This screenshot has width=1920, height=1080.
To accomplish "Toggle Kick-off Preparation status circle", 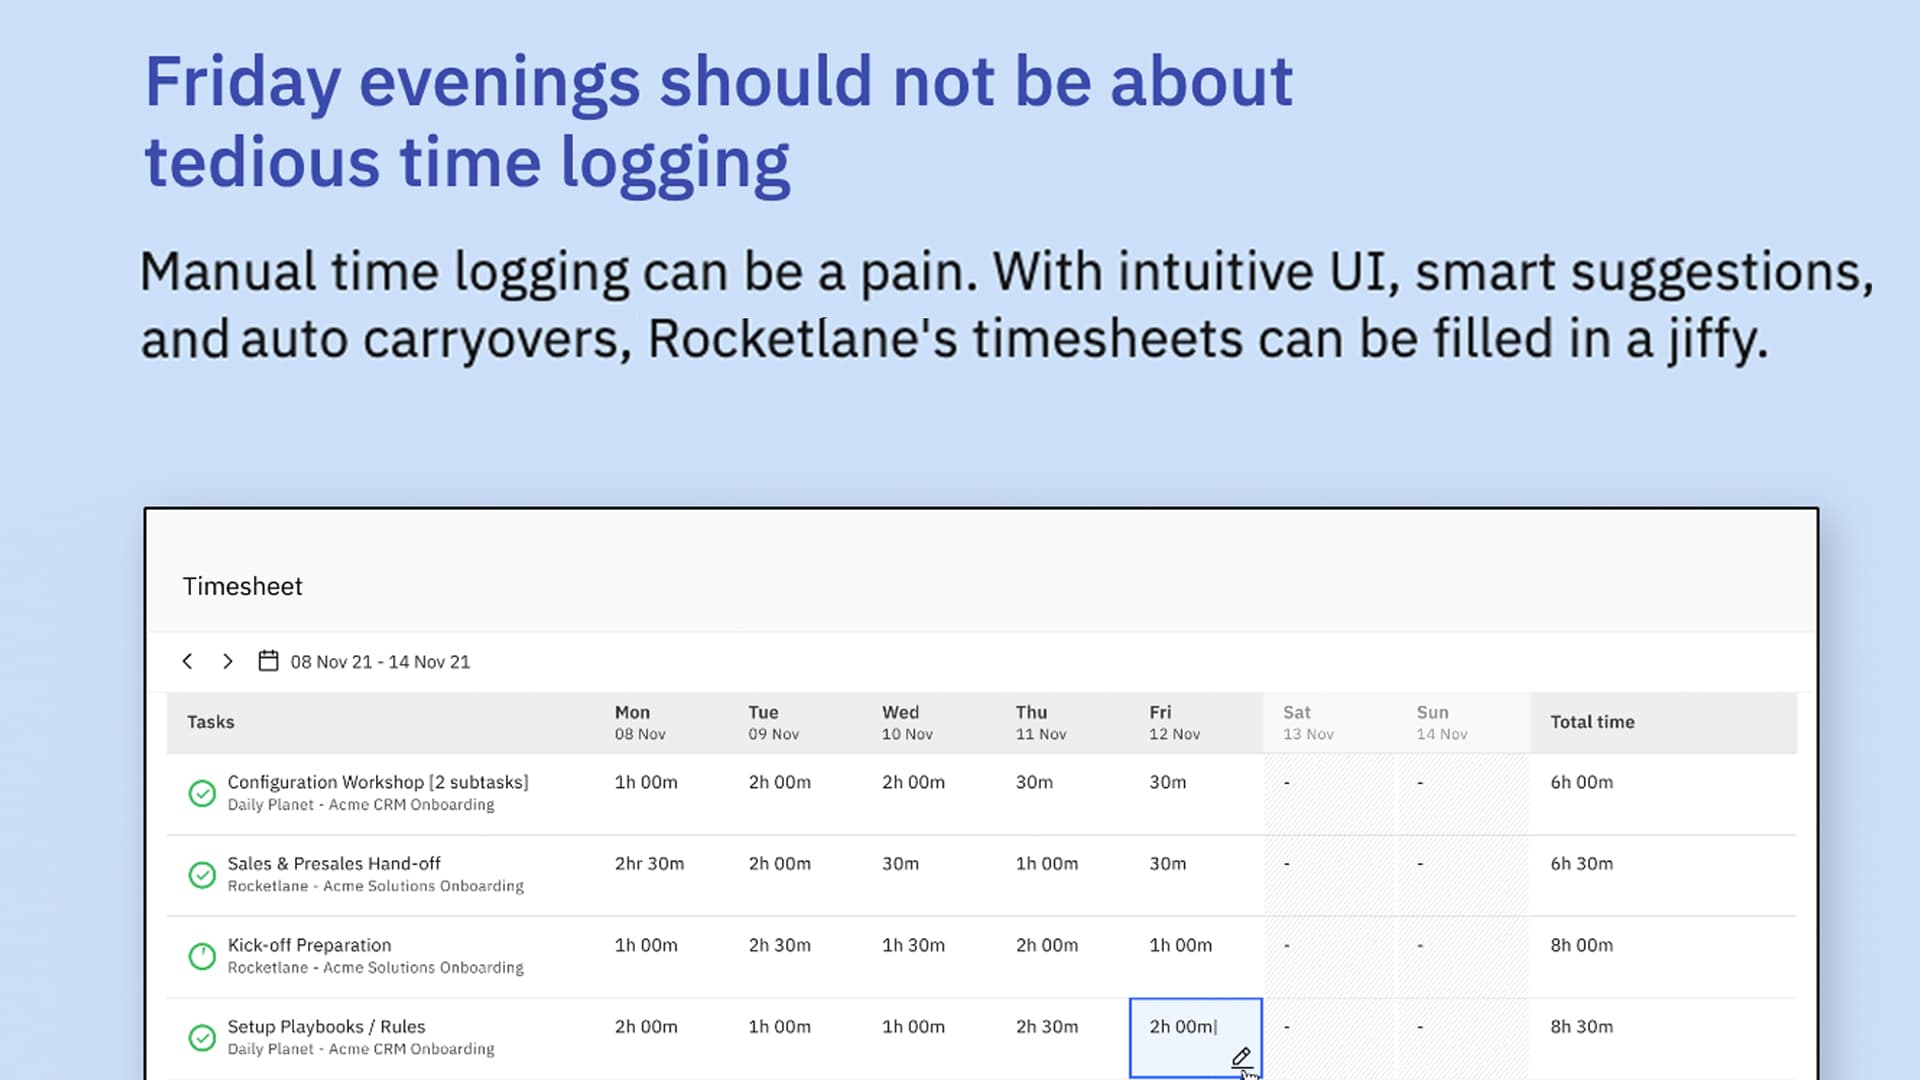I will tap(202, 956).
